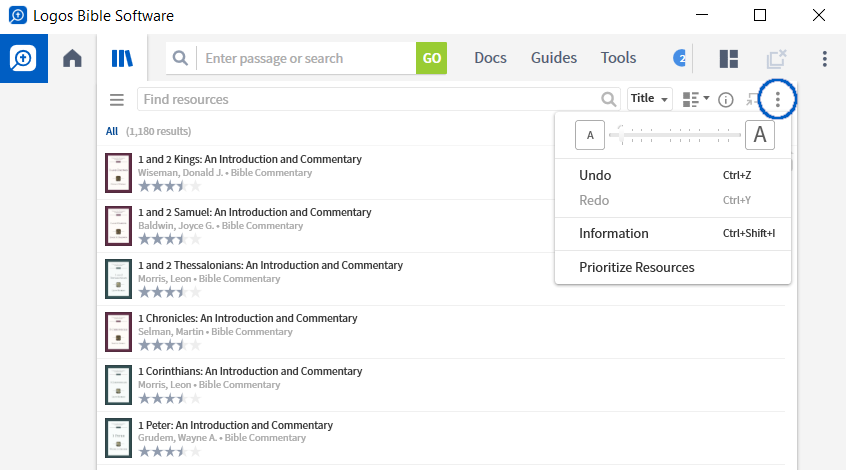Screen dimensions: 846x470
Task: Rate 1 Corinthians using stars
Action: (169, 398)
